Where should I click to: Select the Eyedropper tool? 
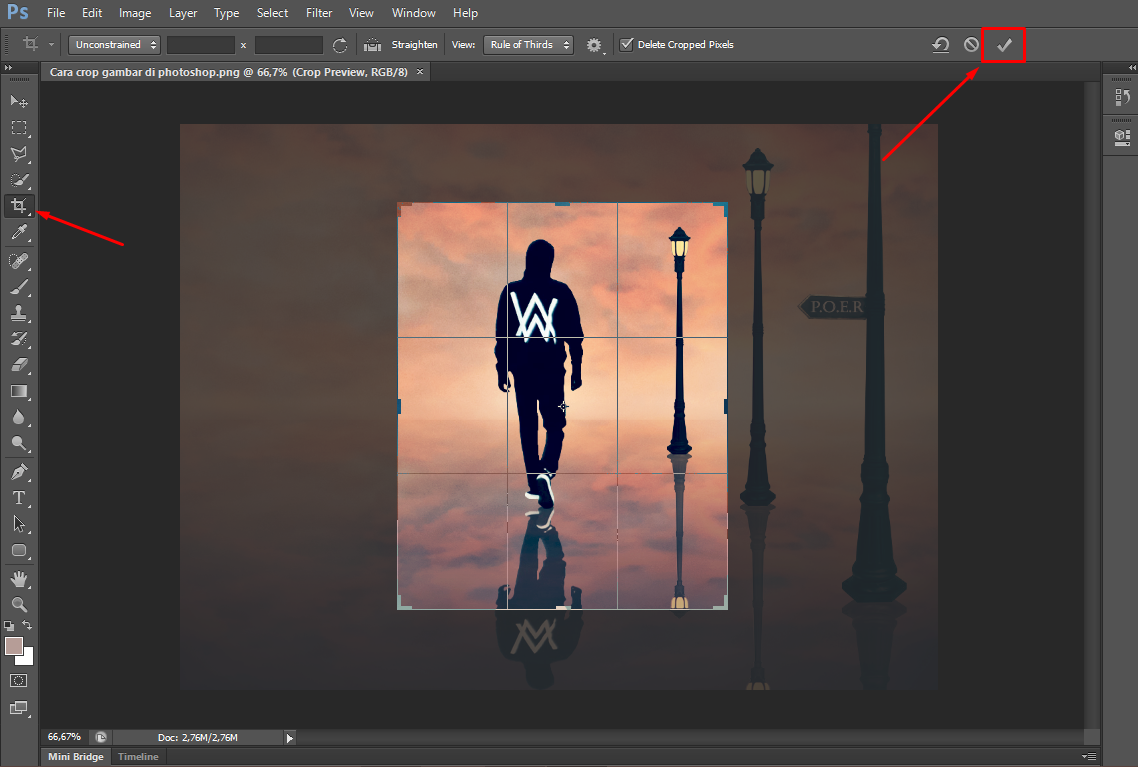pyautogui.click(x=19, y=232)
